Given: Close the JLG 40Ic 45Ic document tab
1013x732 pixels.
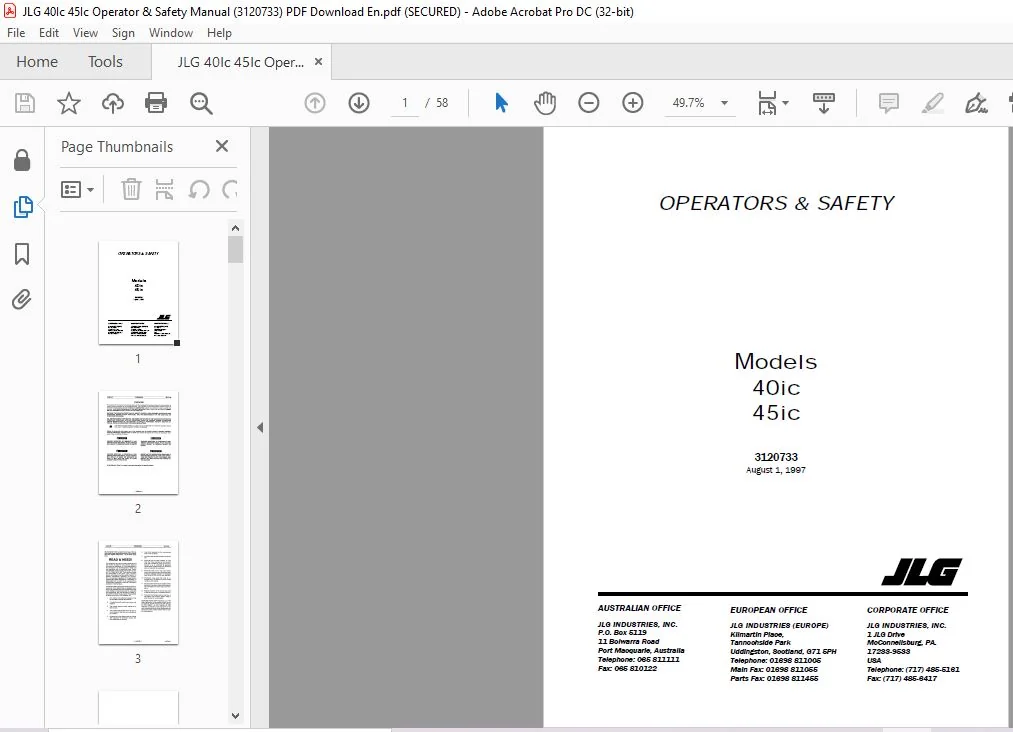Looking at the screenshot, I should point(318,61).
